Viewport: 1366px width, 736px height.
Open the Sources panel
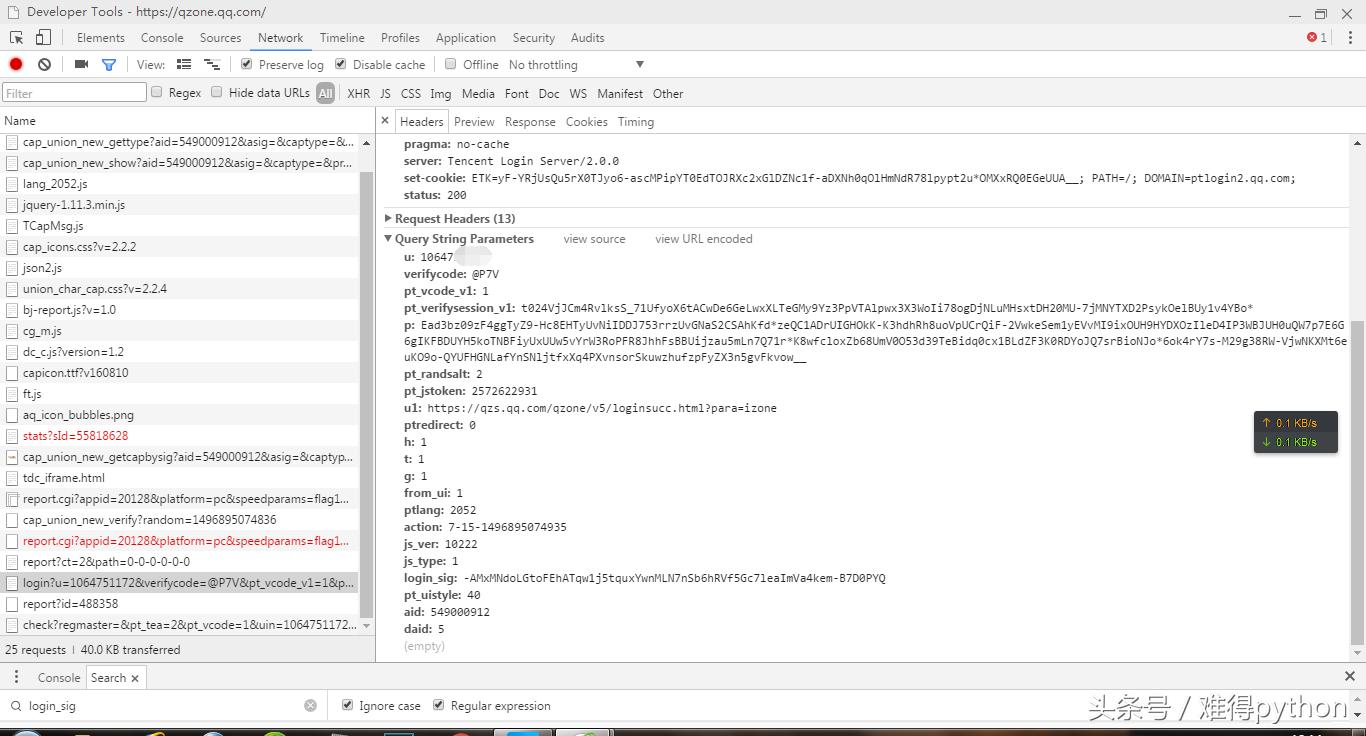(220, 38)
